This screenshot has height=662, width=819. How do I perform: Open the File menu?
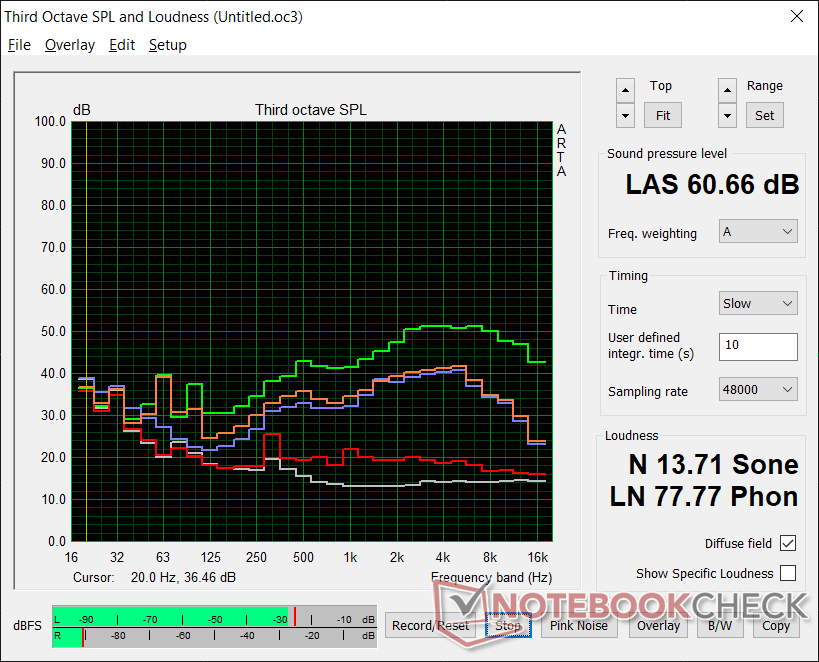(19, 45)
